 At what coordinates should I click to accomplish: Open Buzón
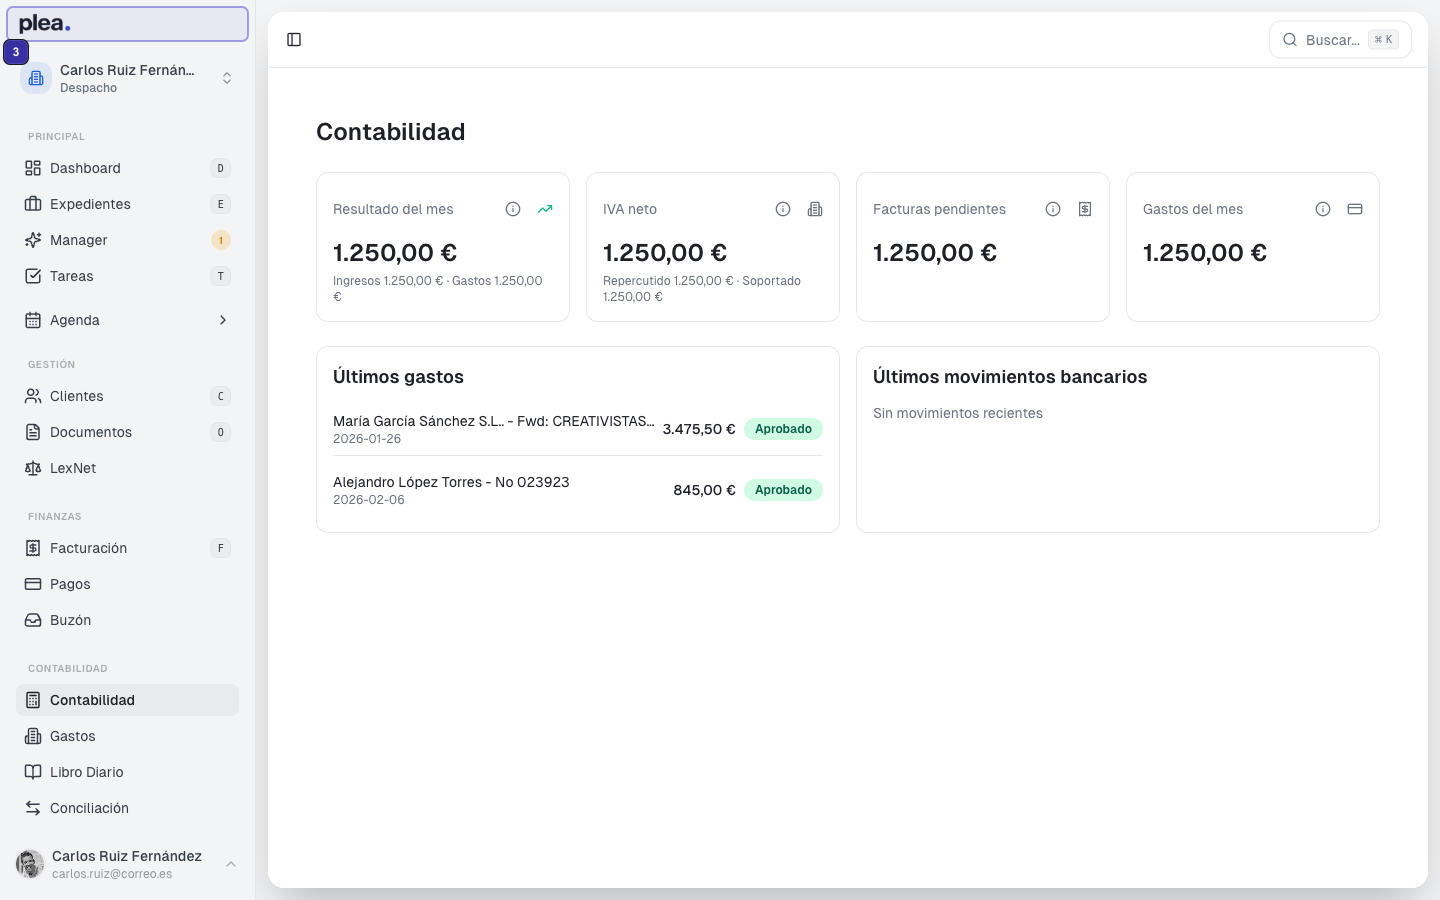point(127,620)
